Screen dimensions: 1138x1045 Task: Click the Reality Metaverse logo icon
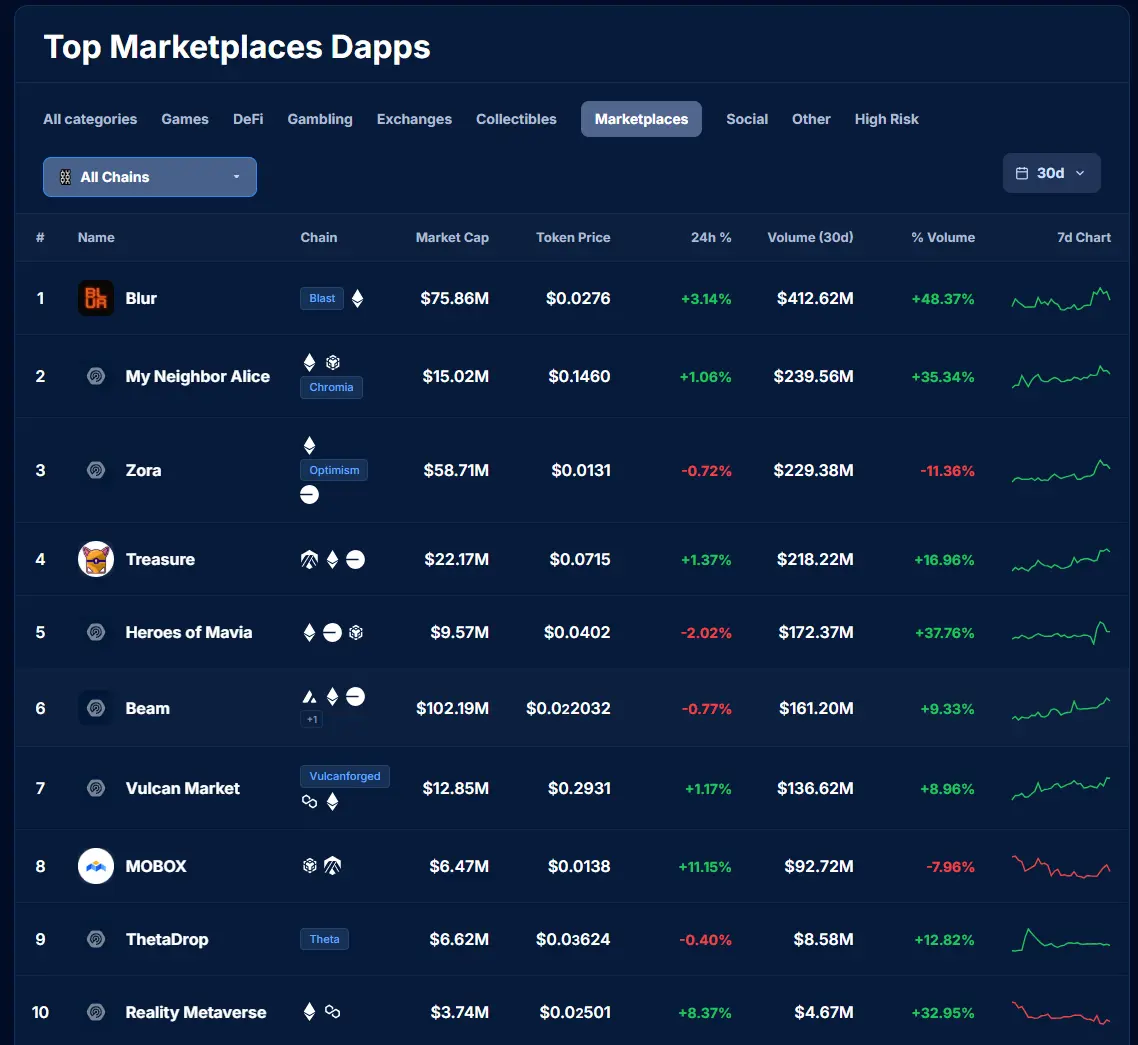click(x=96, y=1012)
